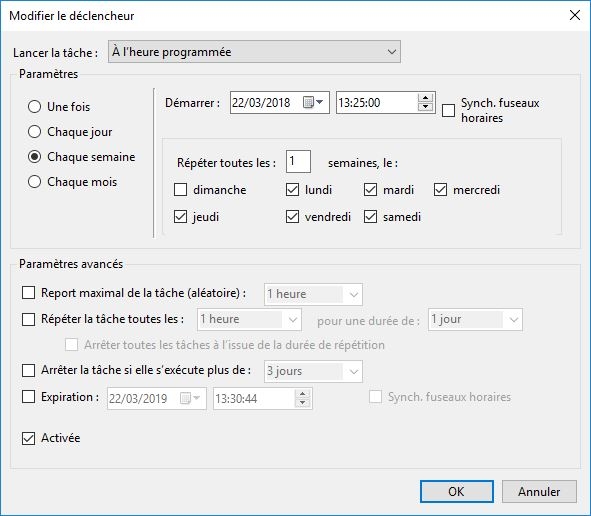Click the OK button
Image resolution: width=591 pixels, height=516 pixels.
pyautogui.click(x=457, y=492)
